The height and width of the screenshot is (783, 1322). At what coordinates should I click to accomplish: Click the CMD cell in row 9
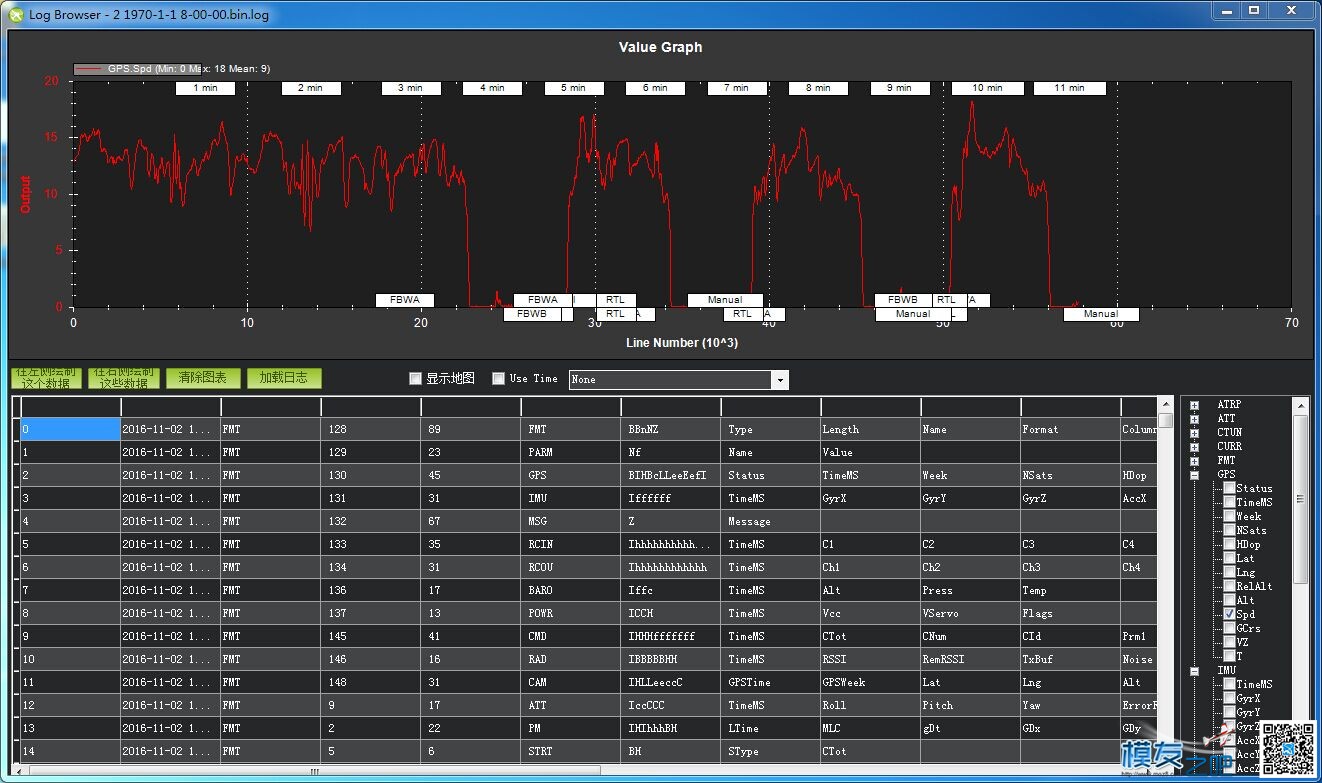570,636
